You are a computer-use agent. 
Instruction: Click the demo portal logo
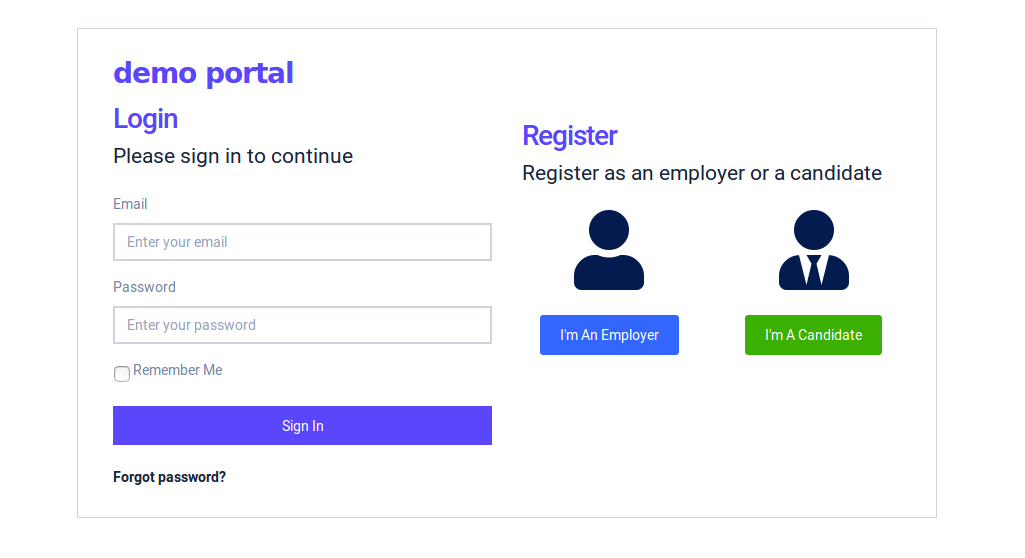pos(203,73)
